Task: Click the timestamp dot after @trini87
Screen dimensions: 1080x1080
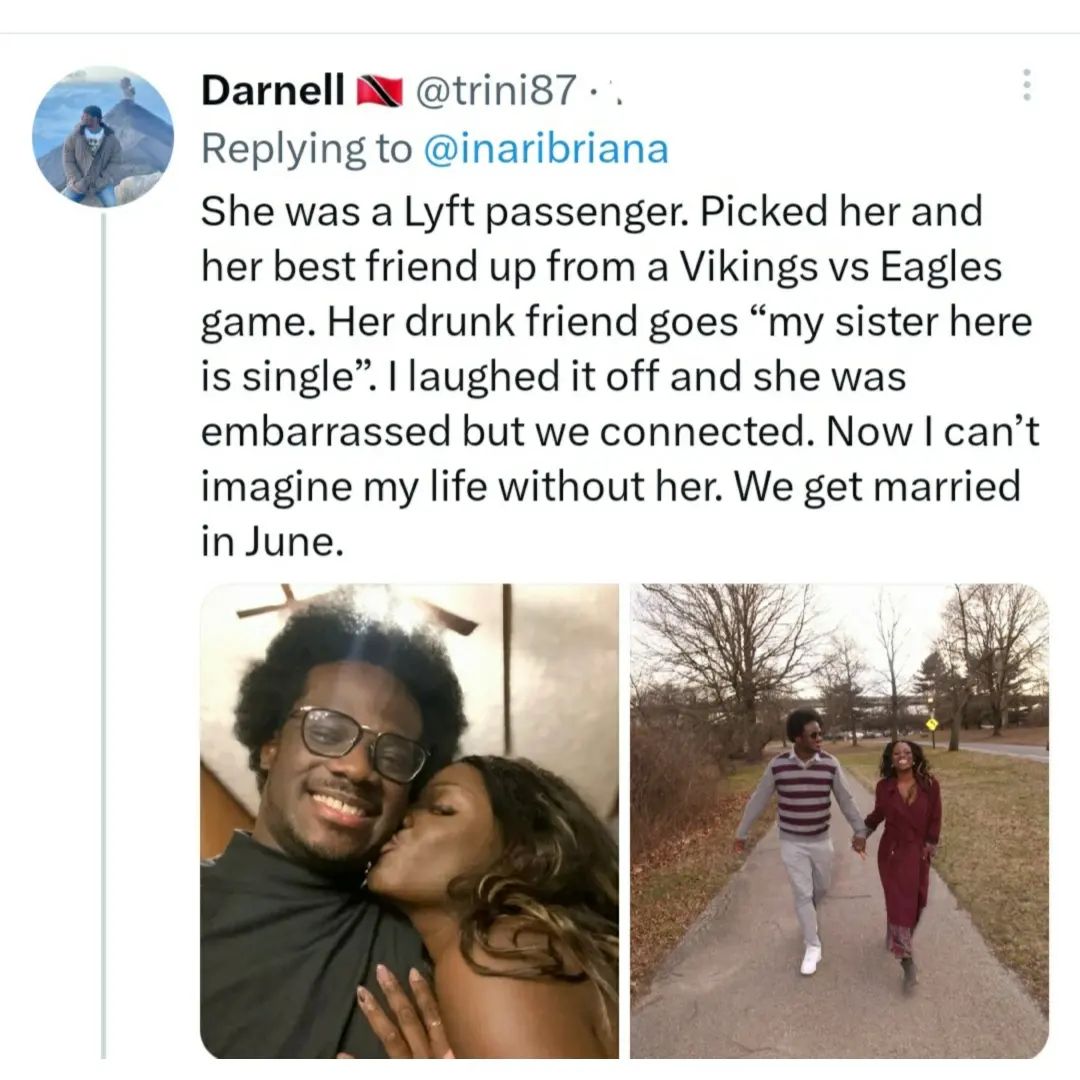Action: point(593,91)
